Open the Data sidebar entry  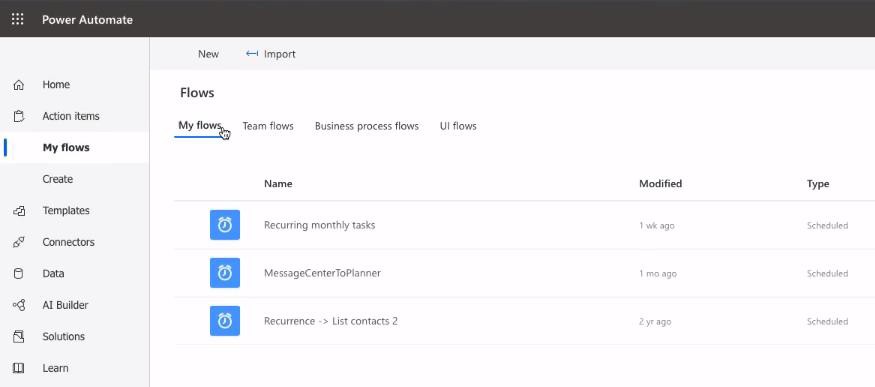pyautogui.click(x=53, y=274)
